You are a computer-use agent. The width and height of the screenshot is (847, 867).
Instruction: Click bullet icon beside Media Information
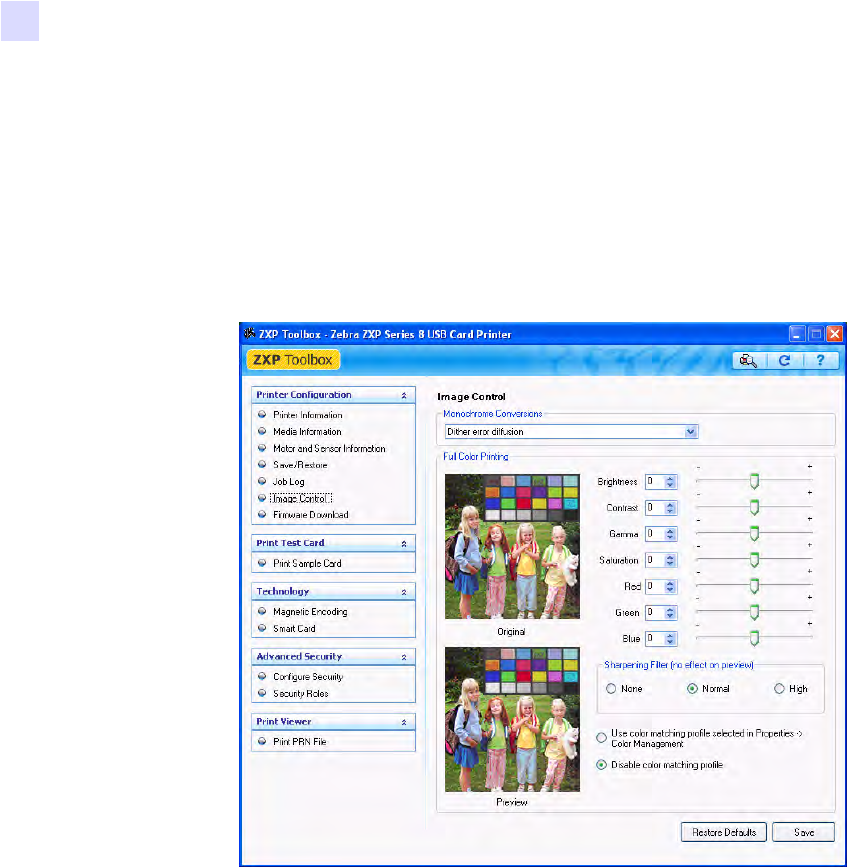coord(262,431)
